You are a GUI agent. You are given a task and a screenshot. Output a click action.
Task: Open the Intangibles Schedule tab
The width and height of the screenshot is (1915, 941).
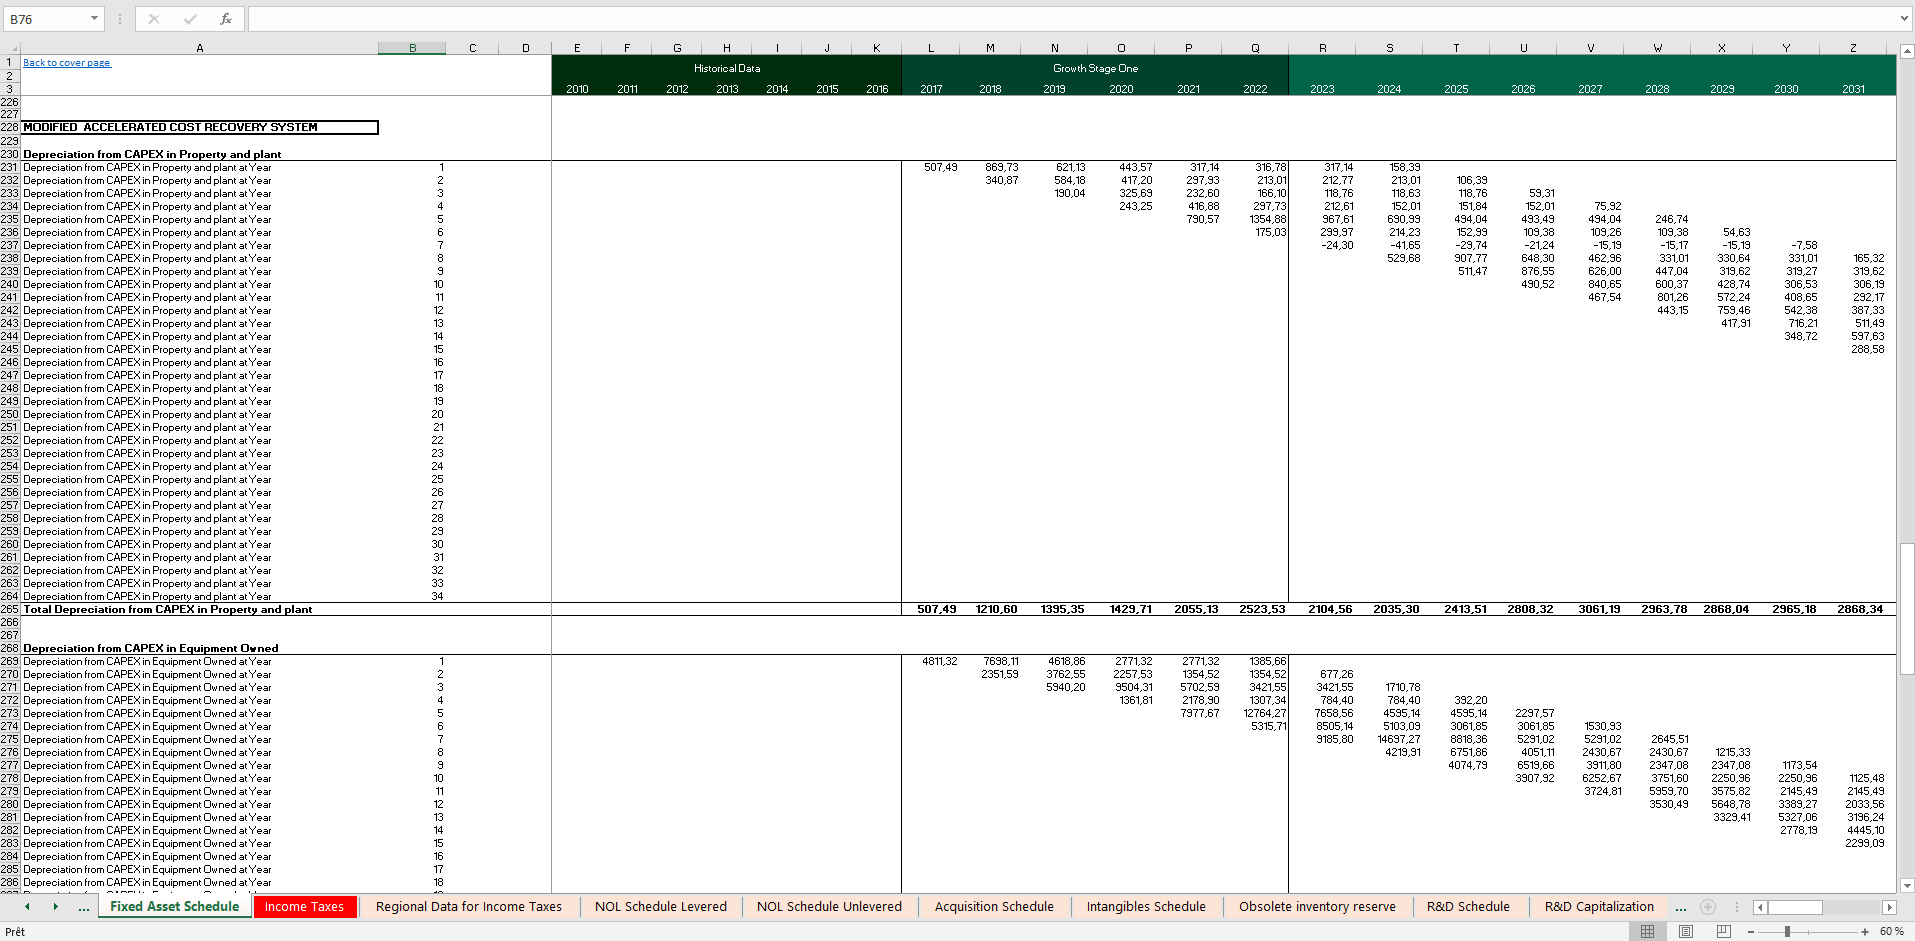coord(1146,907)
